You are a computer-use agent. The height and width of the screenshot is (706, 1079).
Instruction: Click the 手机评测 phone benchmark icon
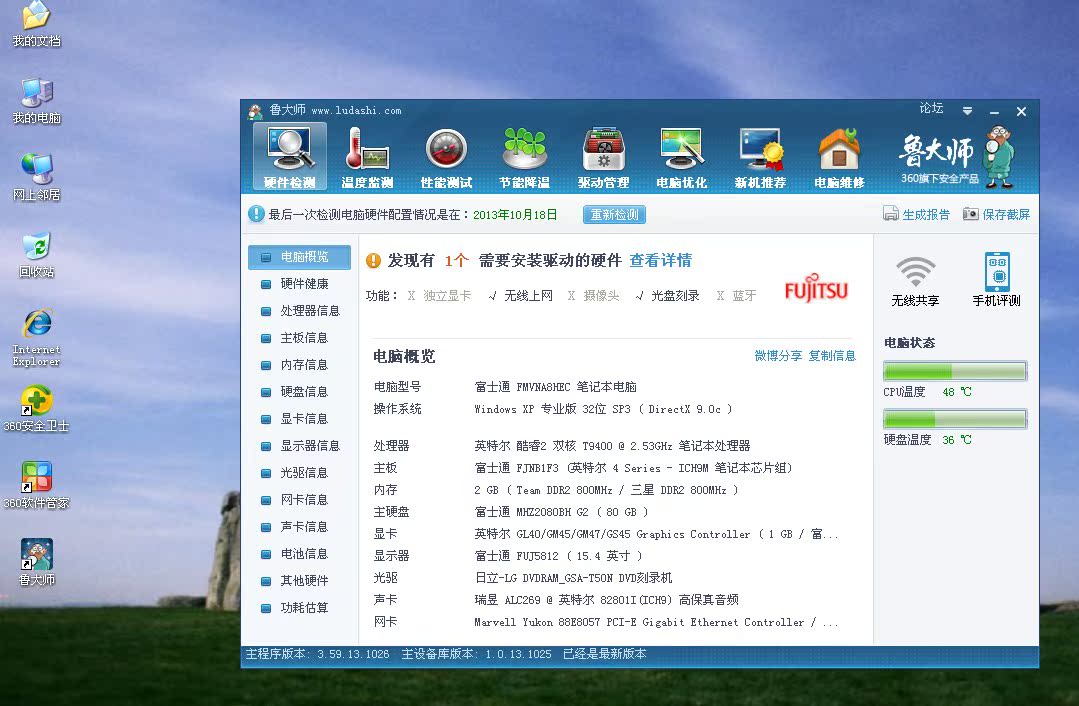click(996, 281)
